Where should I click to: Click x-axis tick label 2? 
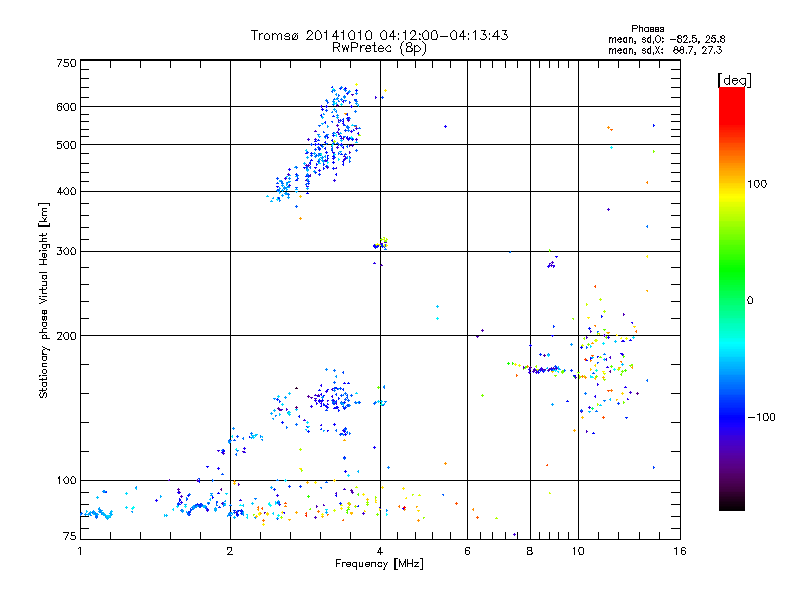pos(230,551)
